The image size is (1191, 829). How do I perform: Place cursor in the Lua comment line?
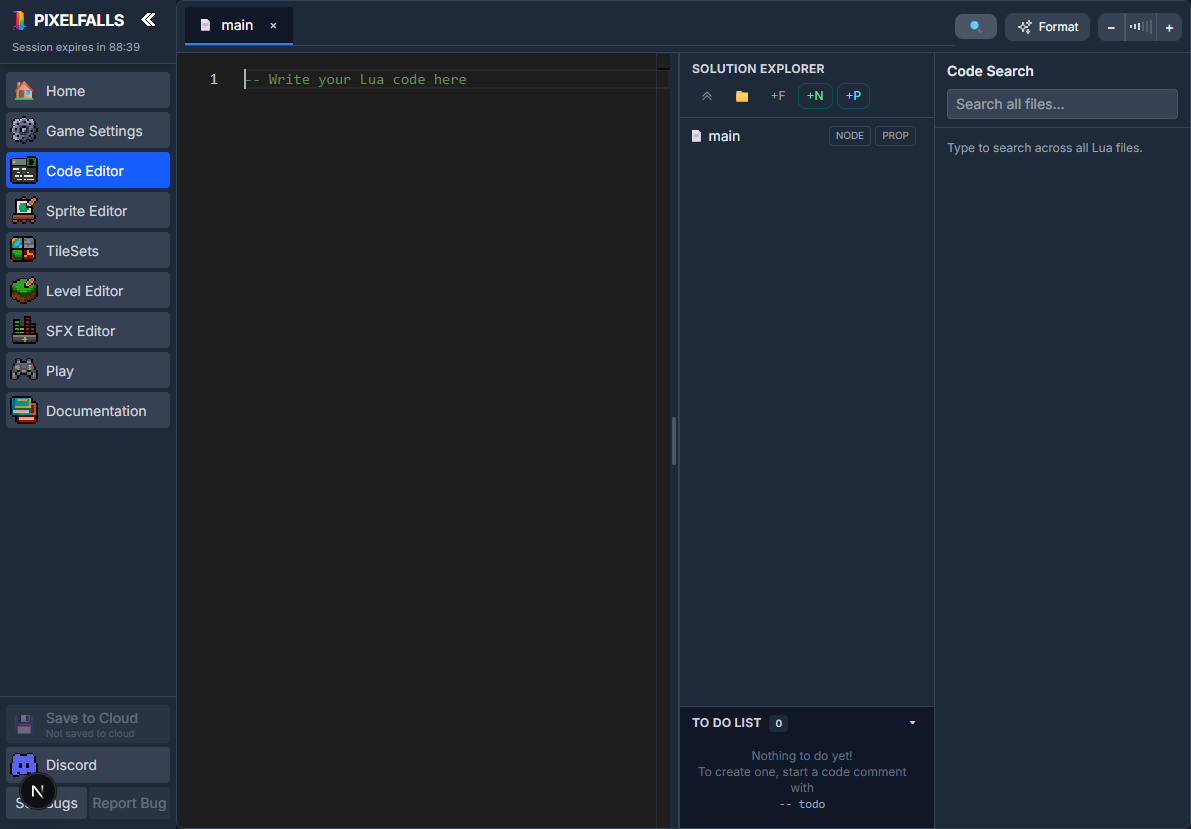pos(355,79)
